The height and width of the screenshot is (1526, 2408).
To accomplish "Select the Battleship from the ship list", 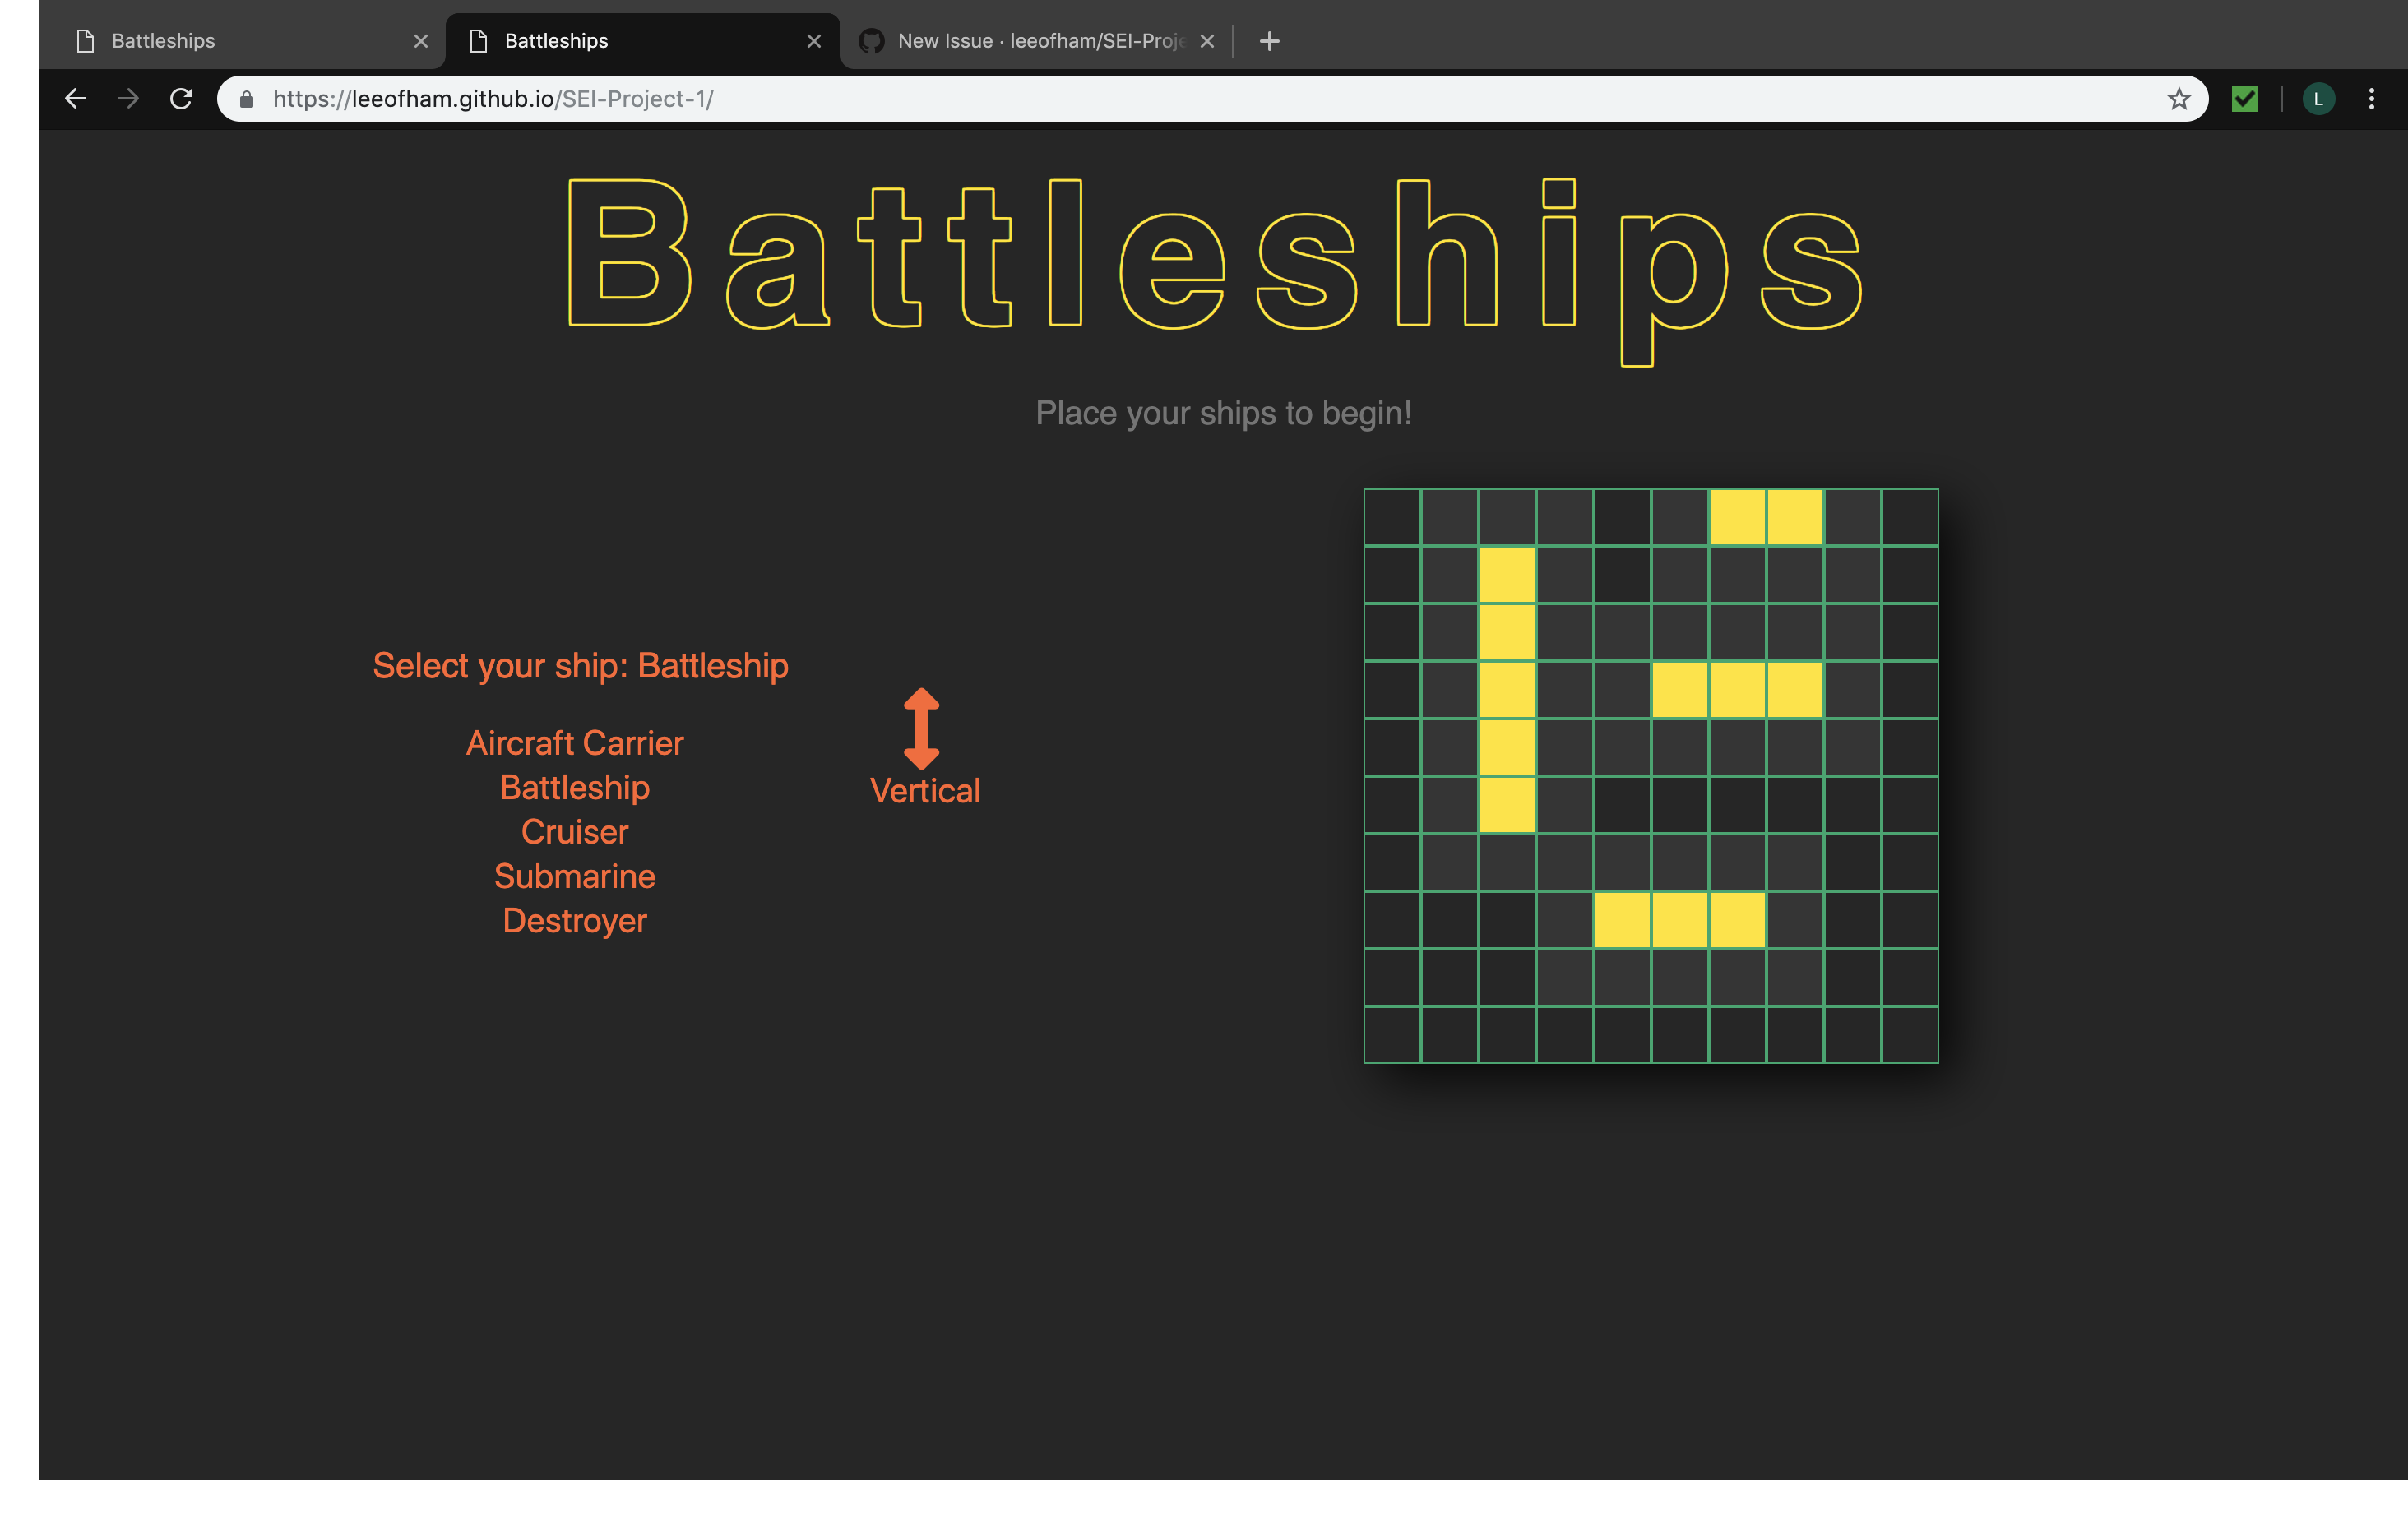I will pos(575,788).
